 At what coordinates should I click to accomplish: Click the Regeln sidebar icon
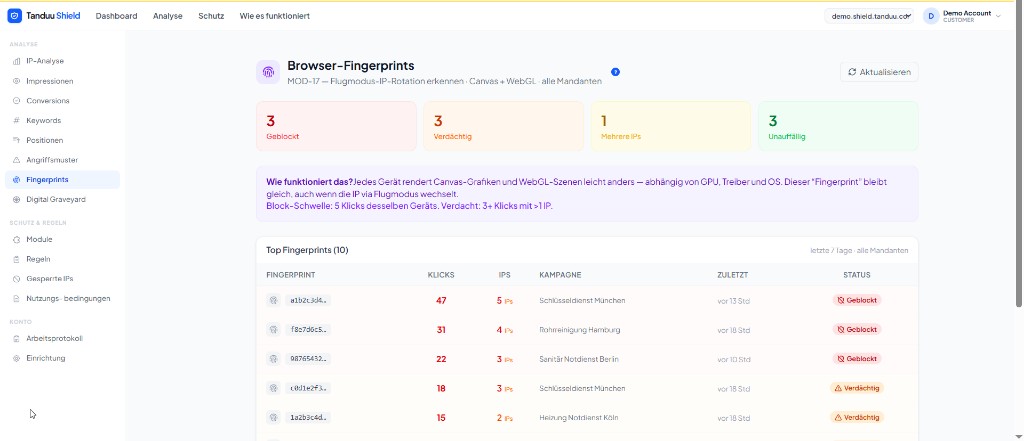16,259
